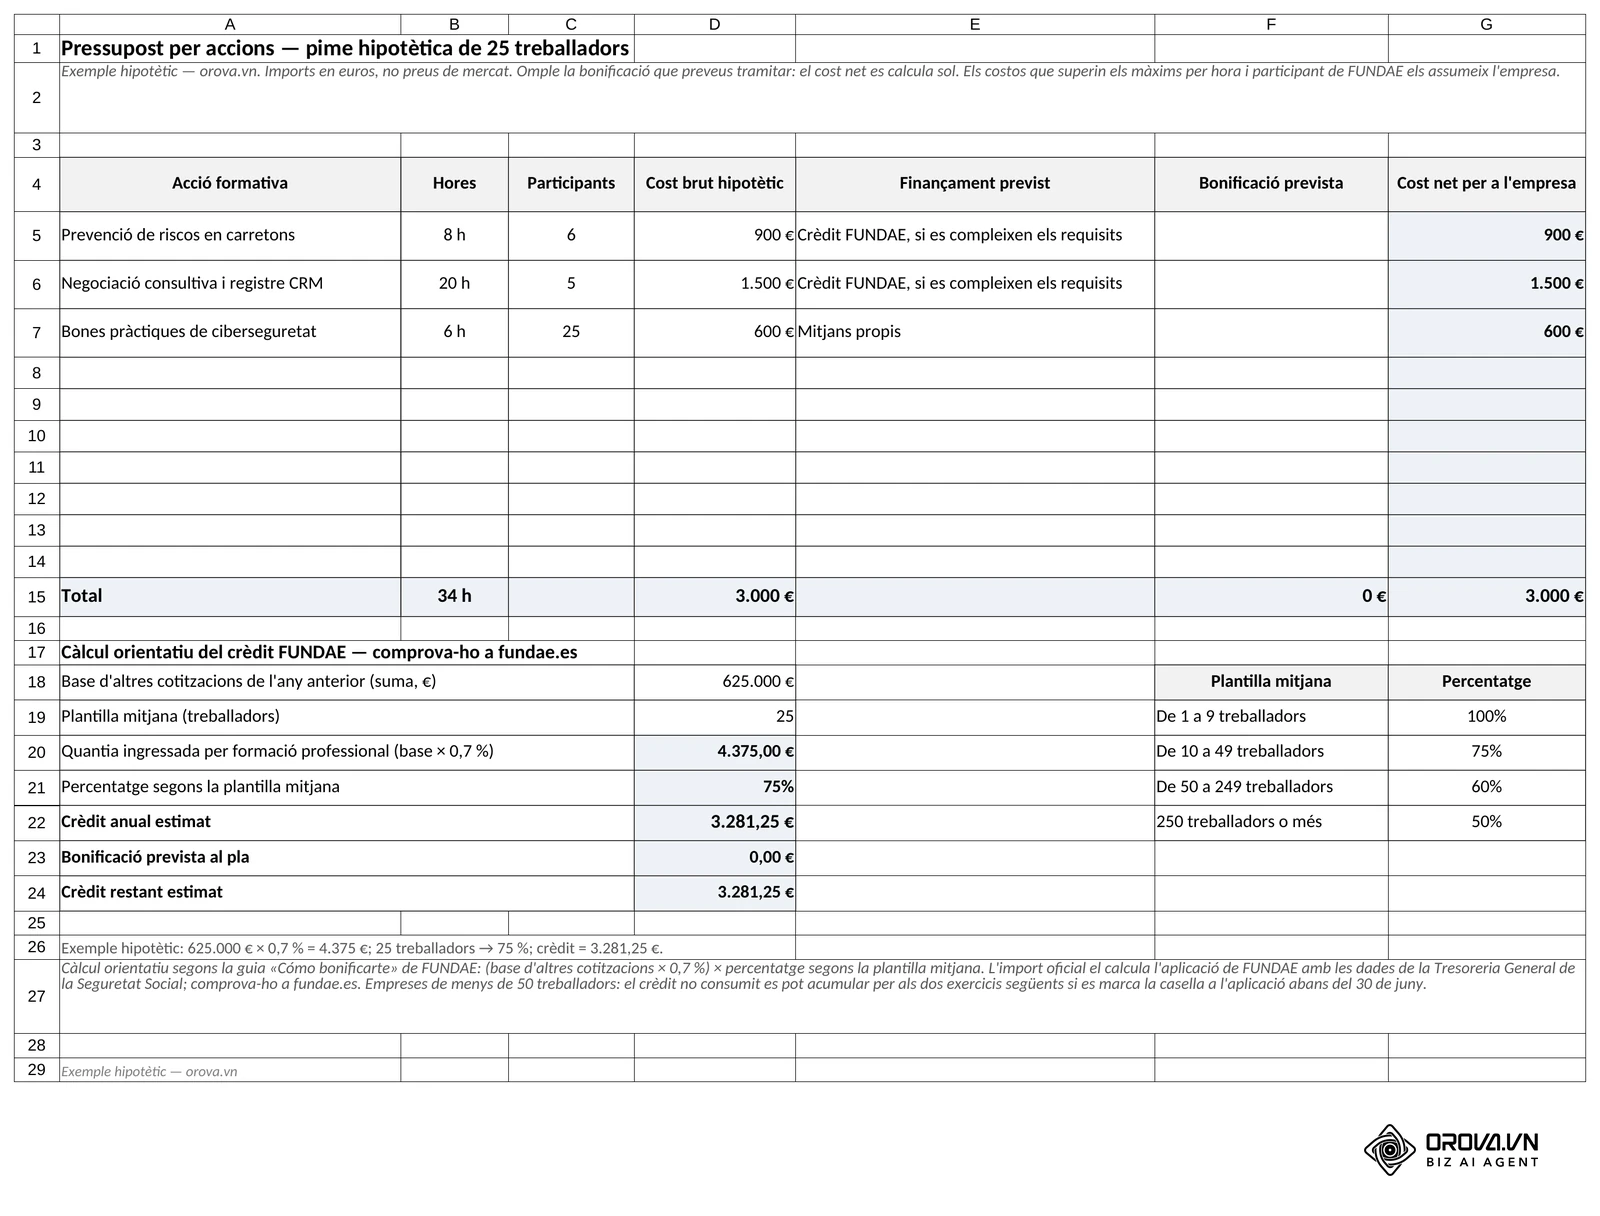Select the row 22 header

[x=37, y=823]
